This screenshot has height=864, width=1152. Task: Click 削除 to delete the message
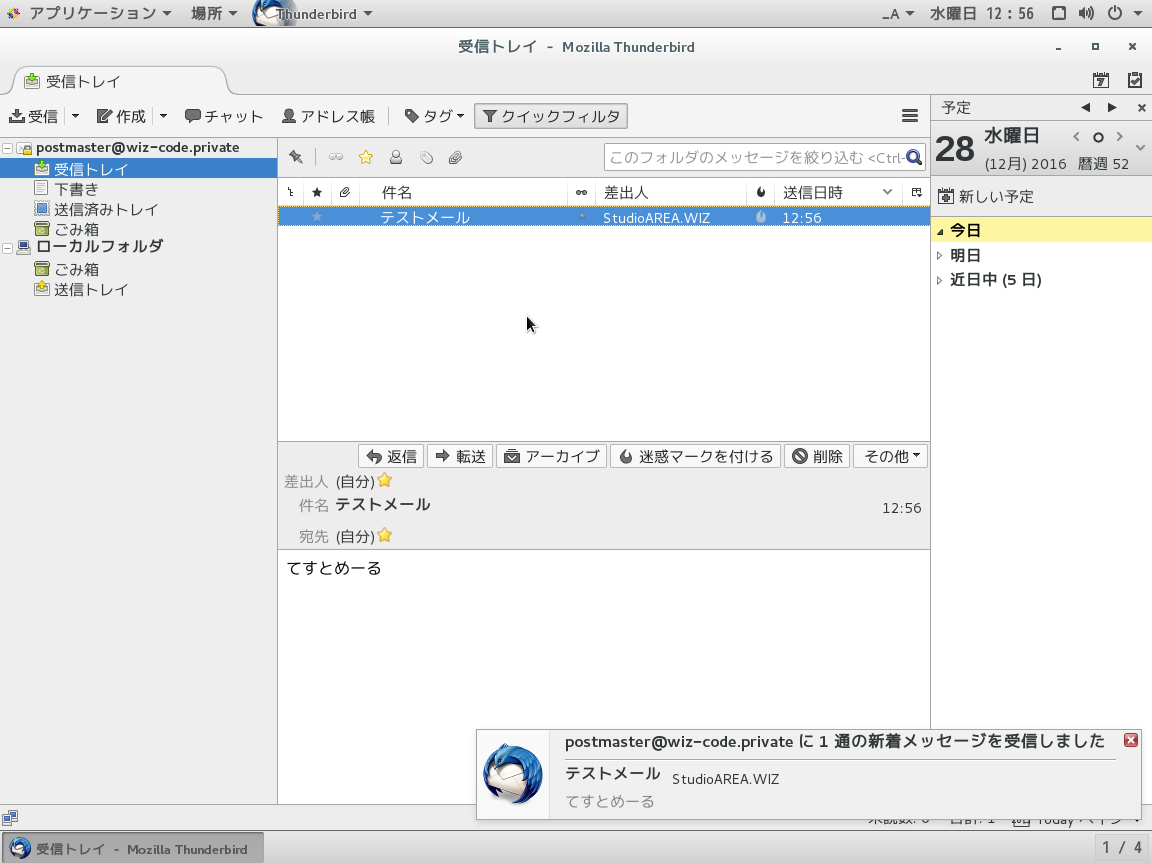point(817,456)
